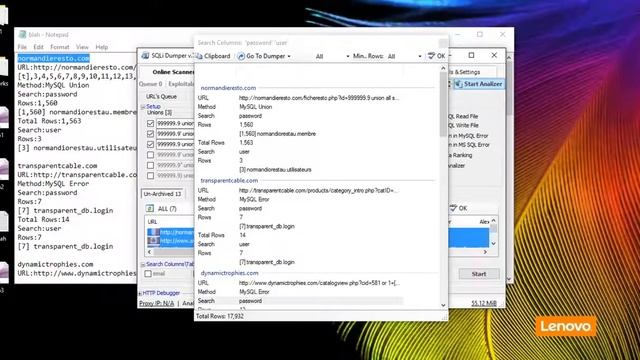Click the results scrollbar up arrow

tap(443, 69)
